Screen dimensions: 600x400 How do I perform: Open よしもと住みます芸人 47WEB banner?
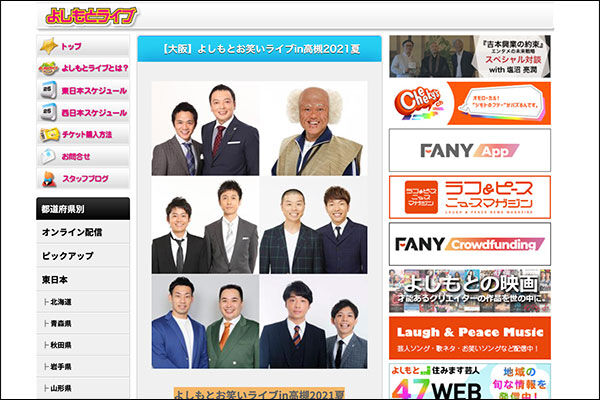(x=470, y=381)
